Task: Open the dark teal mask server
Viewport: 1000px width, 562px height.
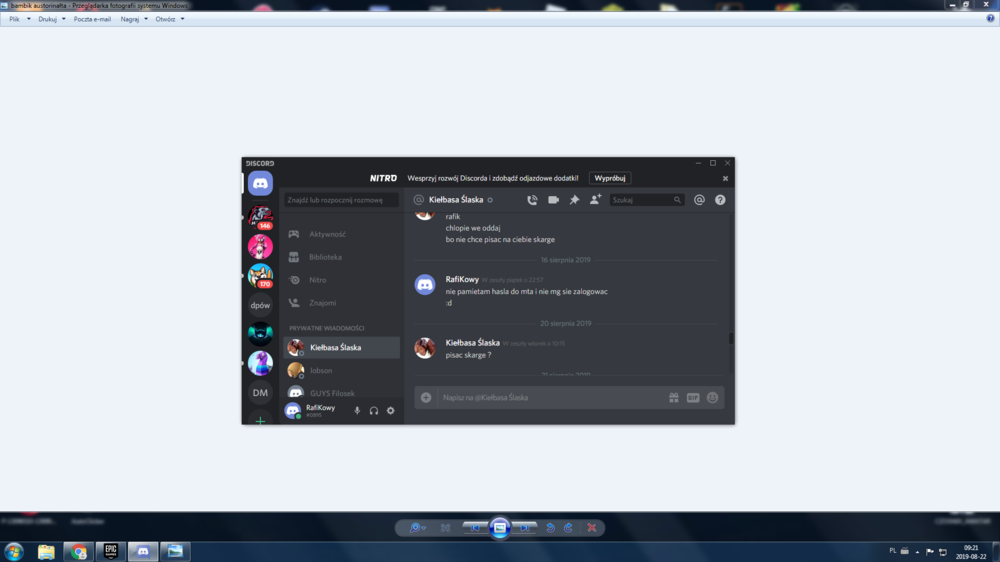Action: pyautogui.click(x=260, y=334)
